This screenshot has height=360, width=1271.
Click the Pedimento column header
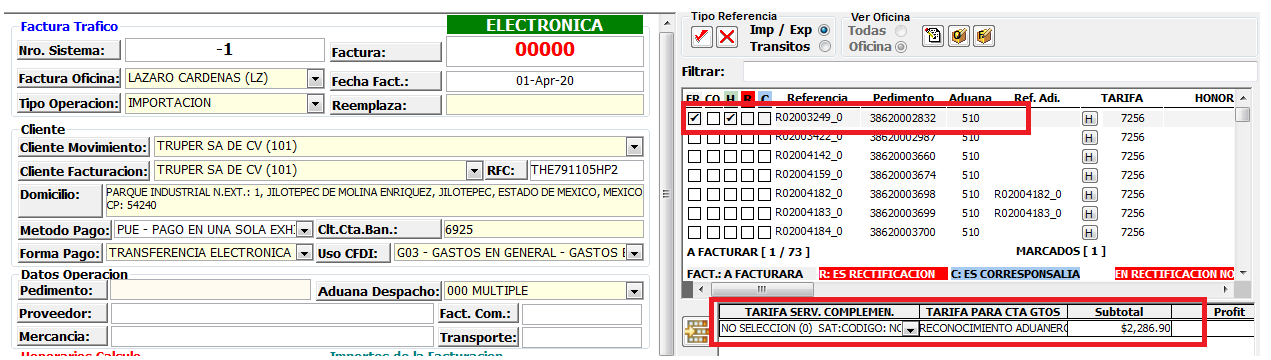pos(903,98)
